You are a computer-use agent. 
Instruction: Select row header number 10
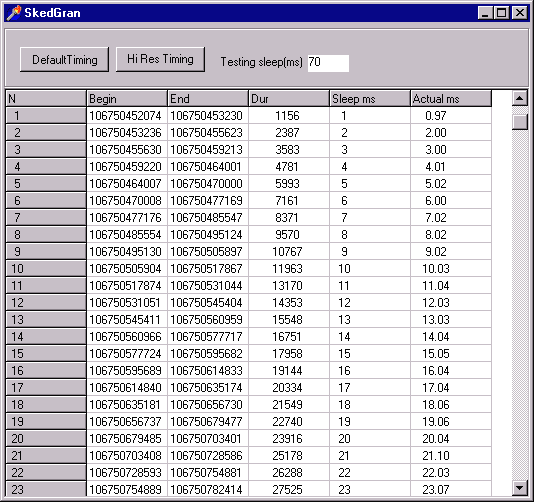pyautogui.click(x=46, y=269)
